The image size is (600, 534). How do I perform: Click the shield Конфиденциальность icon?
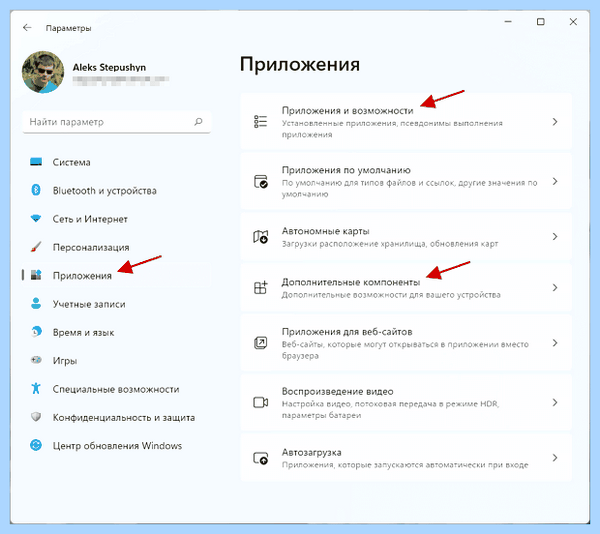coord(36,417)
